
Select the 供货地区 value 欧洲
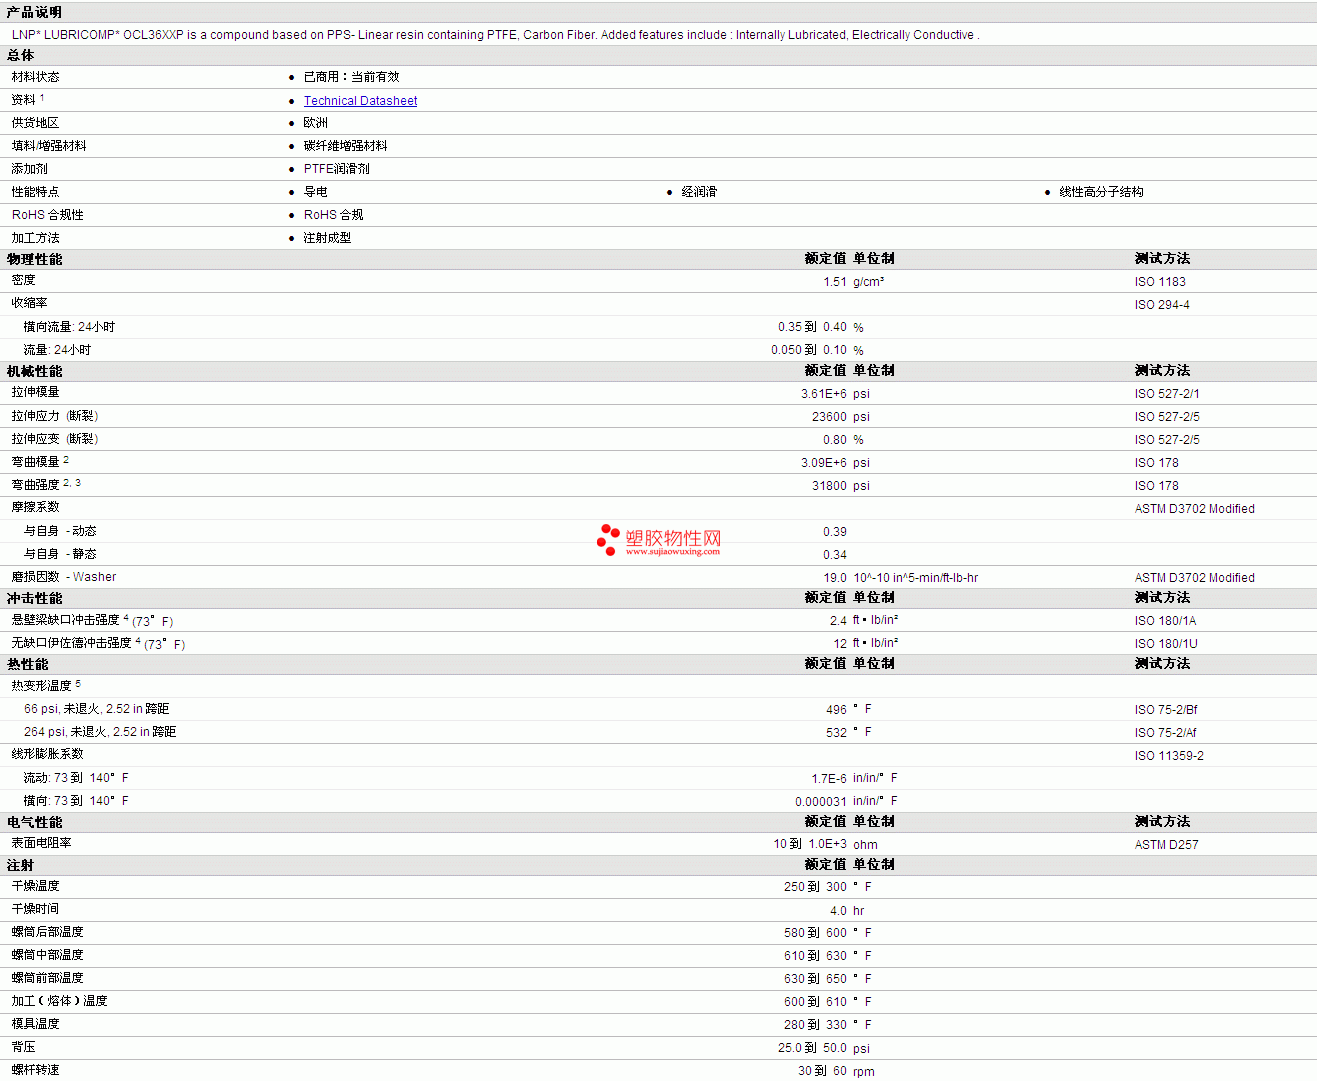315,123
